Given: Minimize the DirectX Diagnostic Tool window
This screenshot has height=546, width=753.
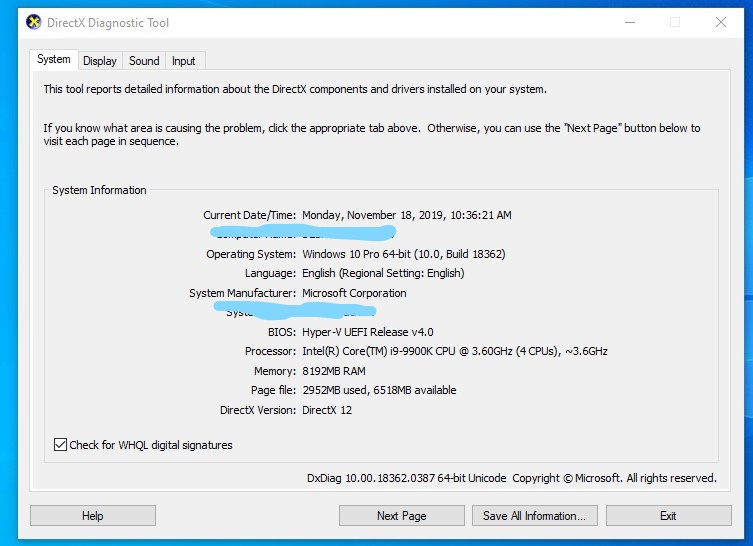Looking at the screenshot, I should (629, 22).
